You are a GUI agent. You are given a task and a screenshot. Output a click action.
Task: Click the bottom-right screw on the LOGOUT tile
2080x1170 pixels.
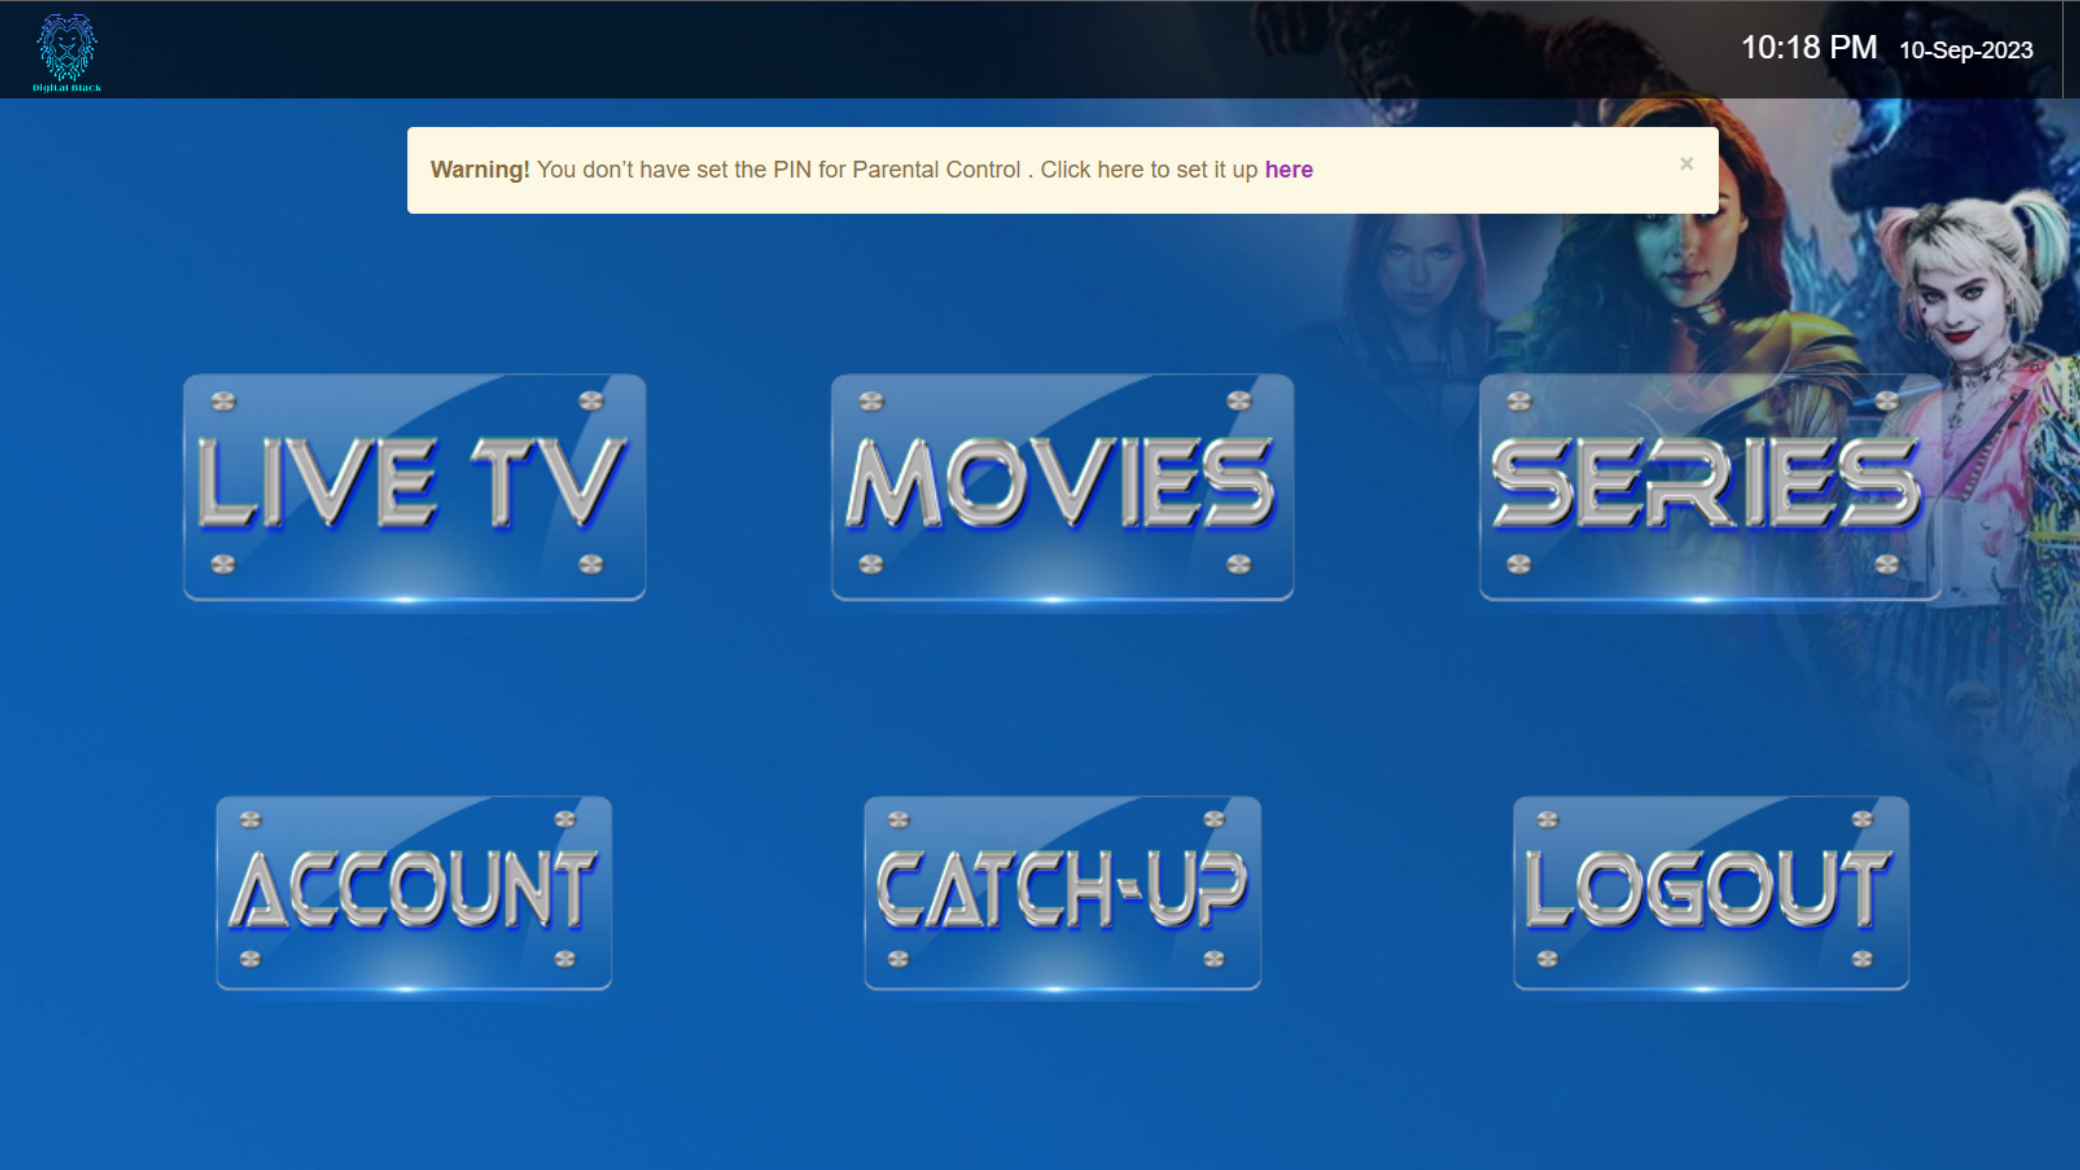tap(1861, 959)
